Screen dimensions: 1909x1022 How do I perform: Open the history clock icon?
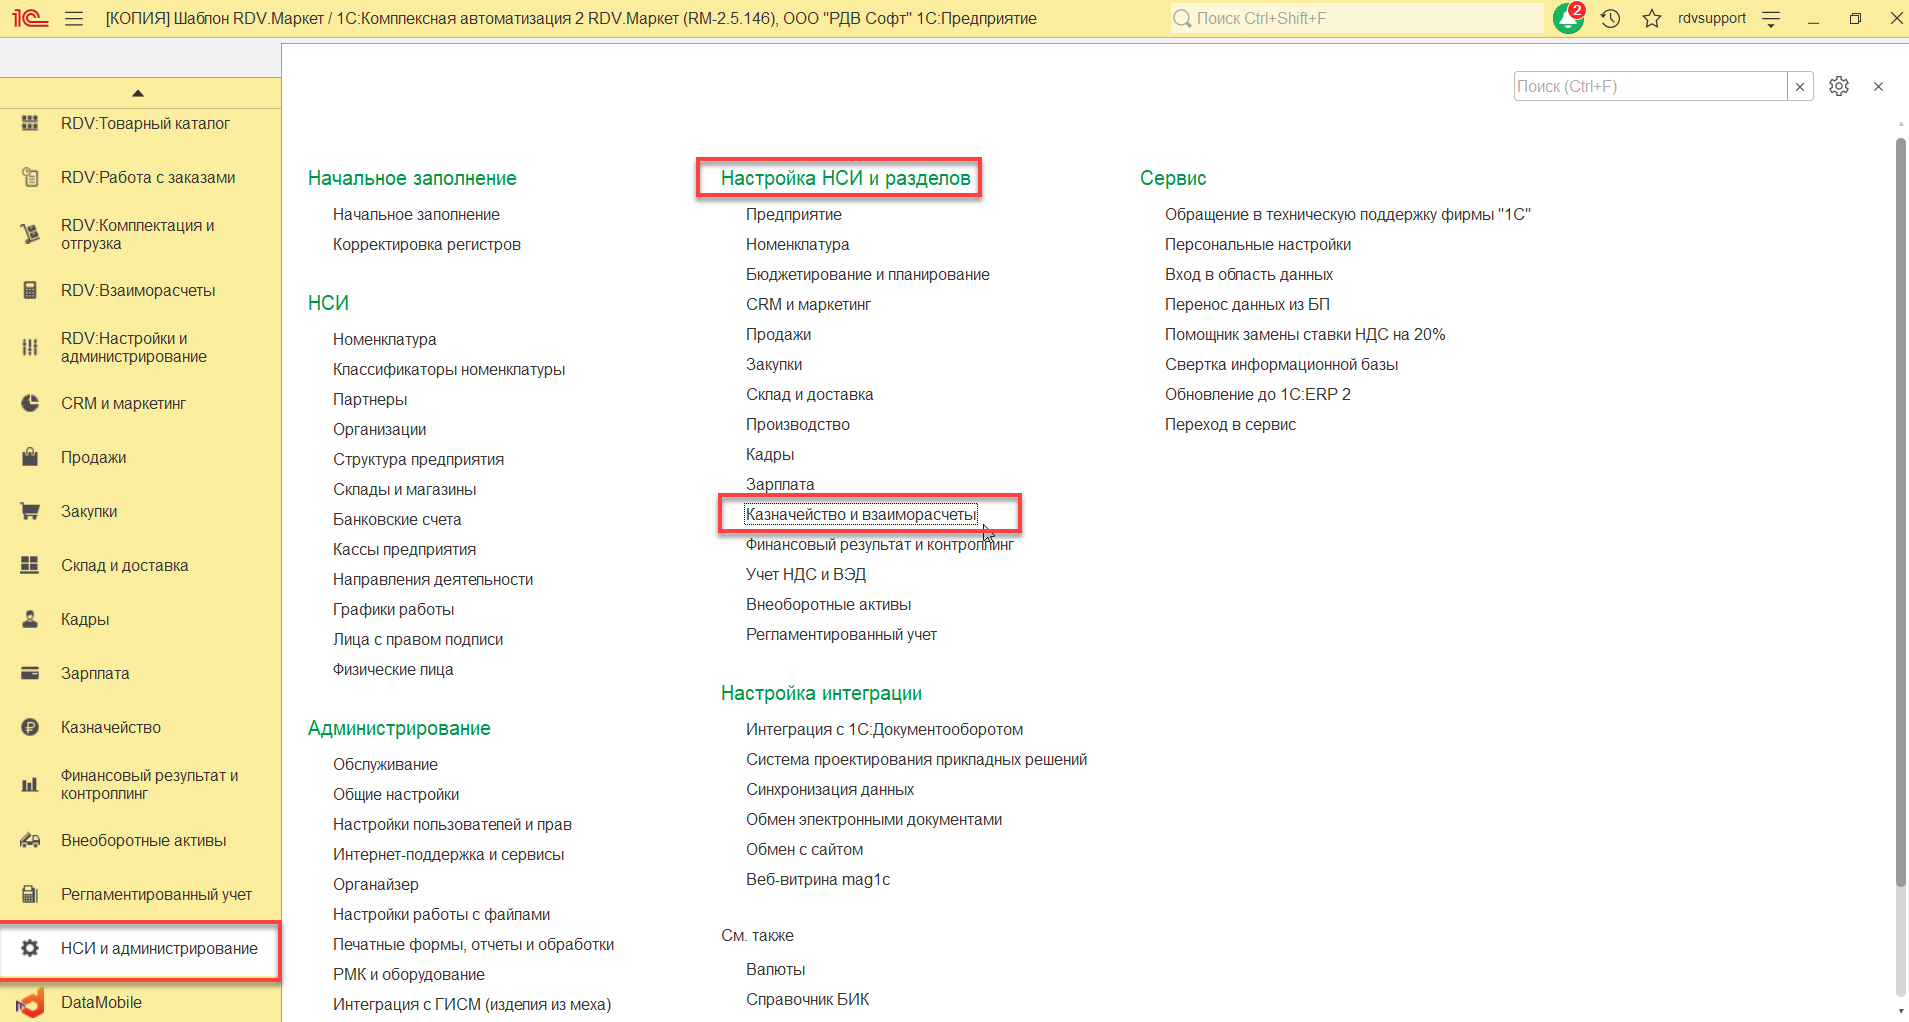pos(1610,18)
